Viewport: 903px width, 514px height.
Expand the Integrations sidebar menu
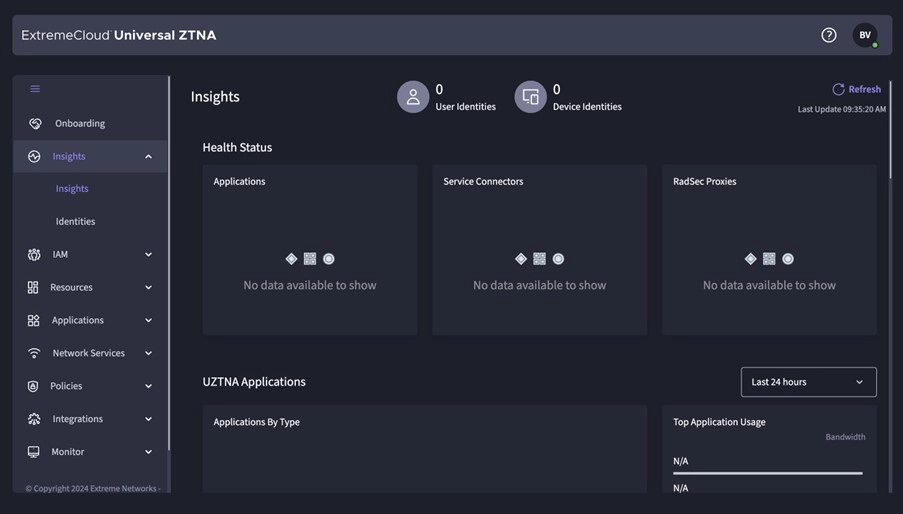tap(148, 419)
